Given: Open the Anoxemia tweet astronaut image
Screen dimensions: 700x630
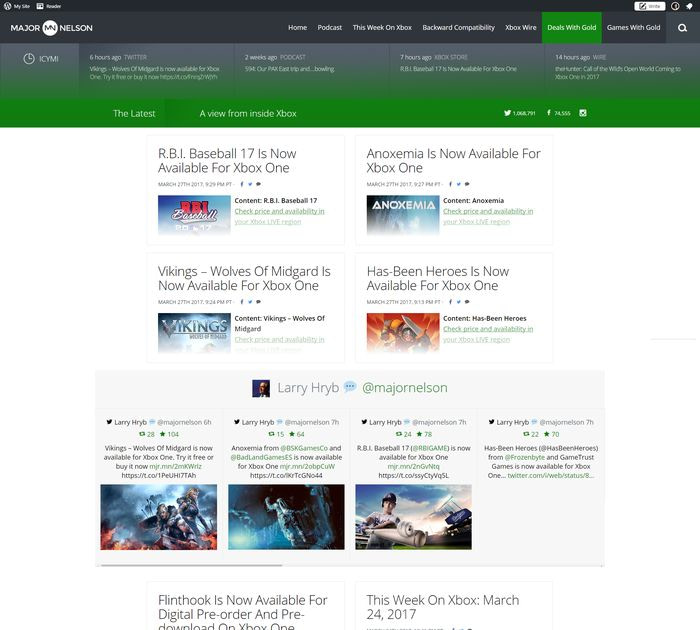Looking at the screenshot, I should [x=286, y=517].
